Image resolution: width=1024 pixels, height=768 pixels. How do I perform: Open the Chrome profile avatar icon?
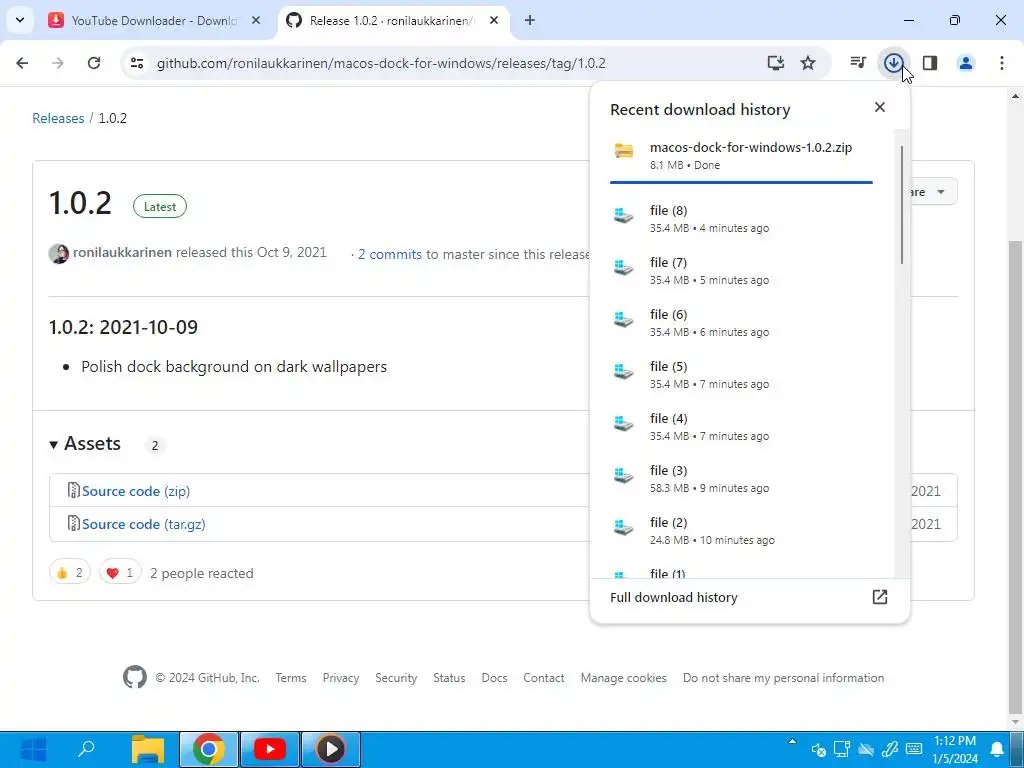tap(965, 63)
